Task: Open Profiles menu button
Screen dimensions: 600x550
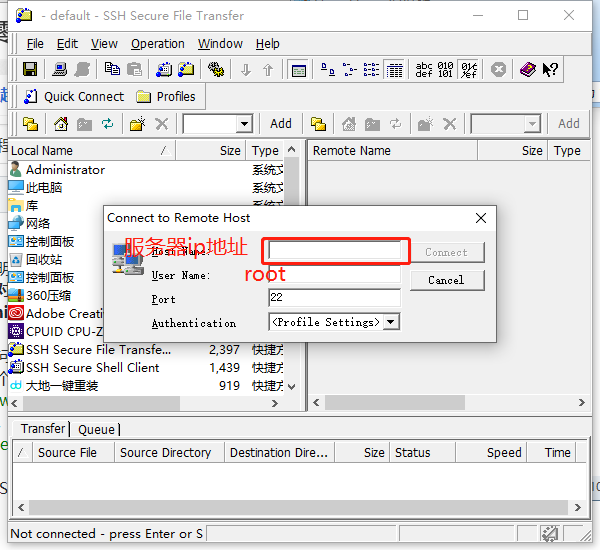Action: (x=166, y=97)
